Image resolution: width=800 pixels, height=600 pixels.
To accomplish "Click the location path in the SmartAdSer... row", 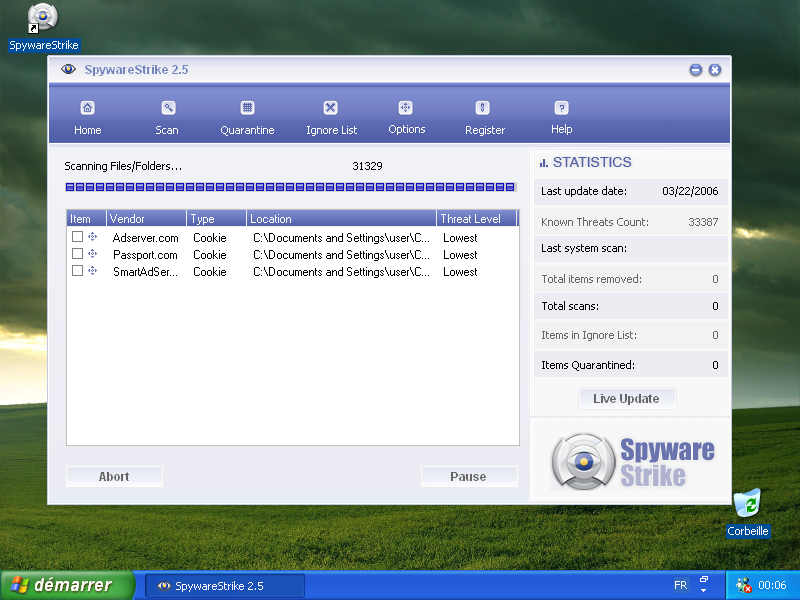I will pos(341,271).
